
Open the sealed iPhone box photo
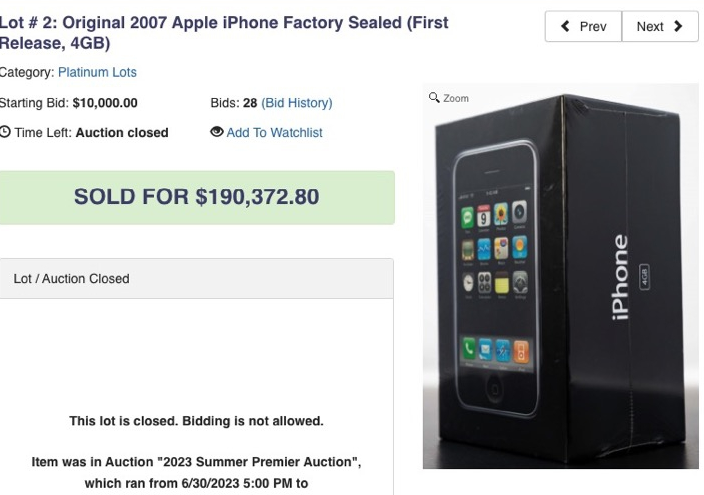point(560,280)
